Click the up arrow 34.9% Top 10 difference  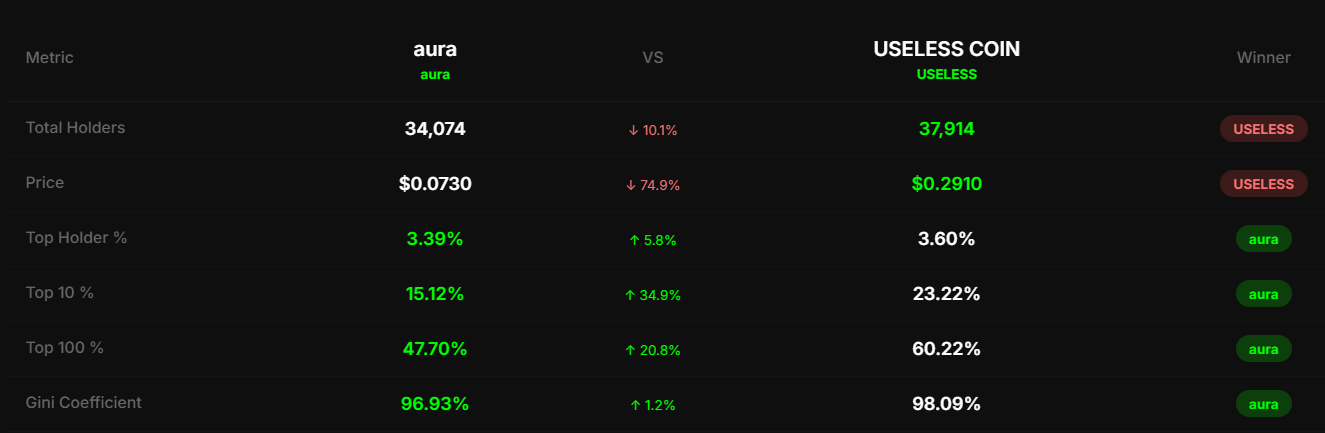[x=652, y=295]
